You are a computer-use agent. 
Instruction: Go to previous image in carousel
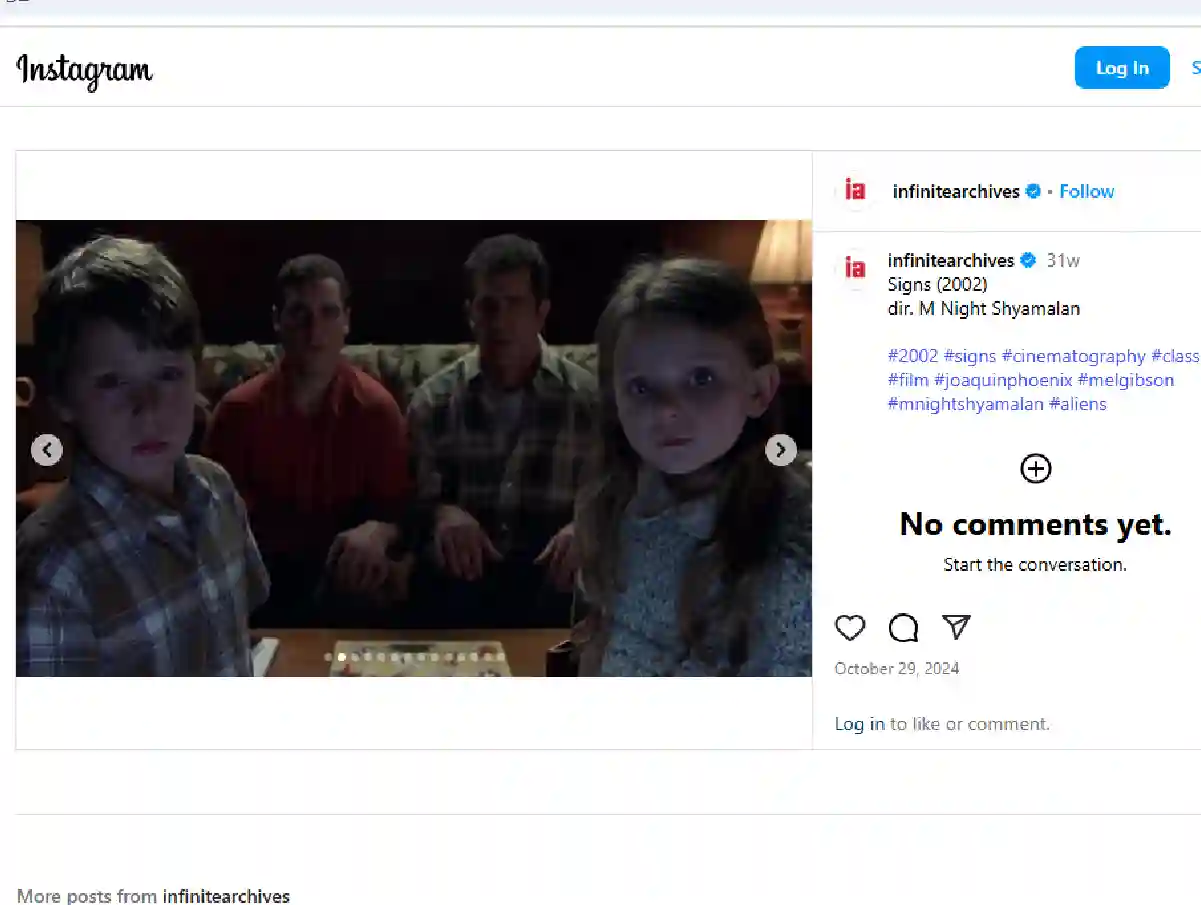click(47, 450)
